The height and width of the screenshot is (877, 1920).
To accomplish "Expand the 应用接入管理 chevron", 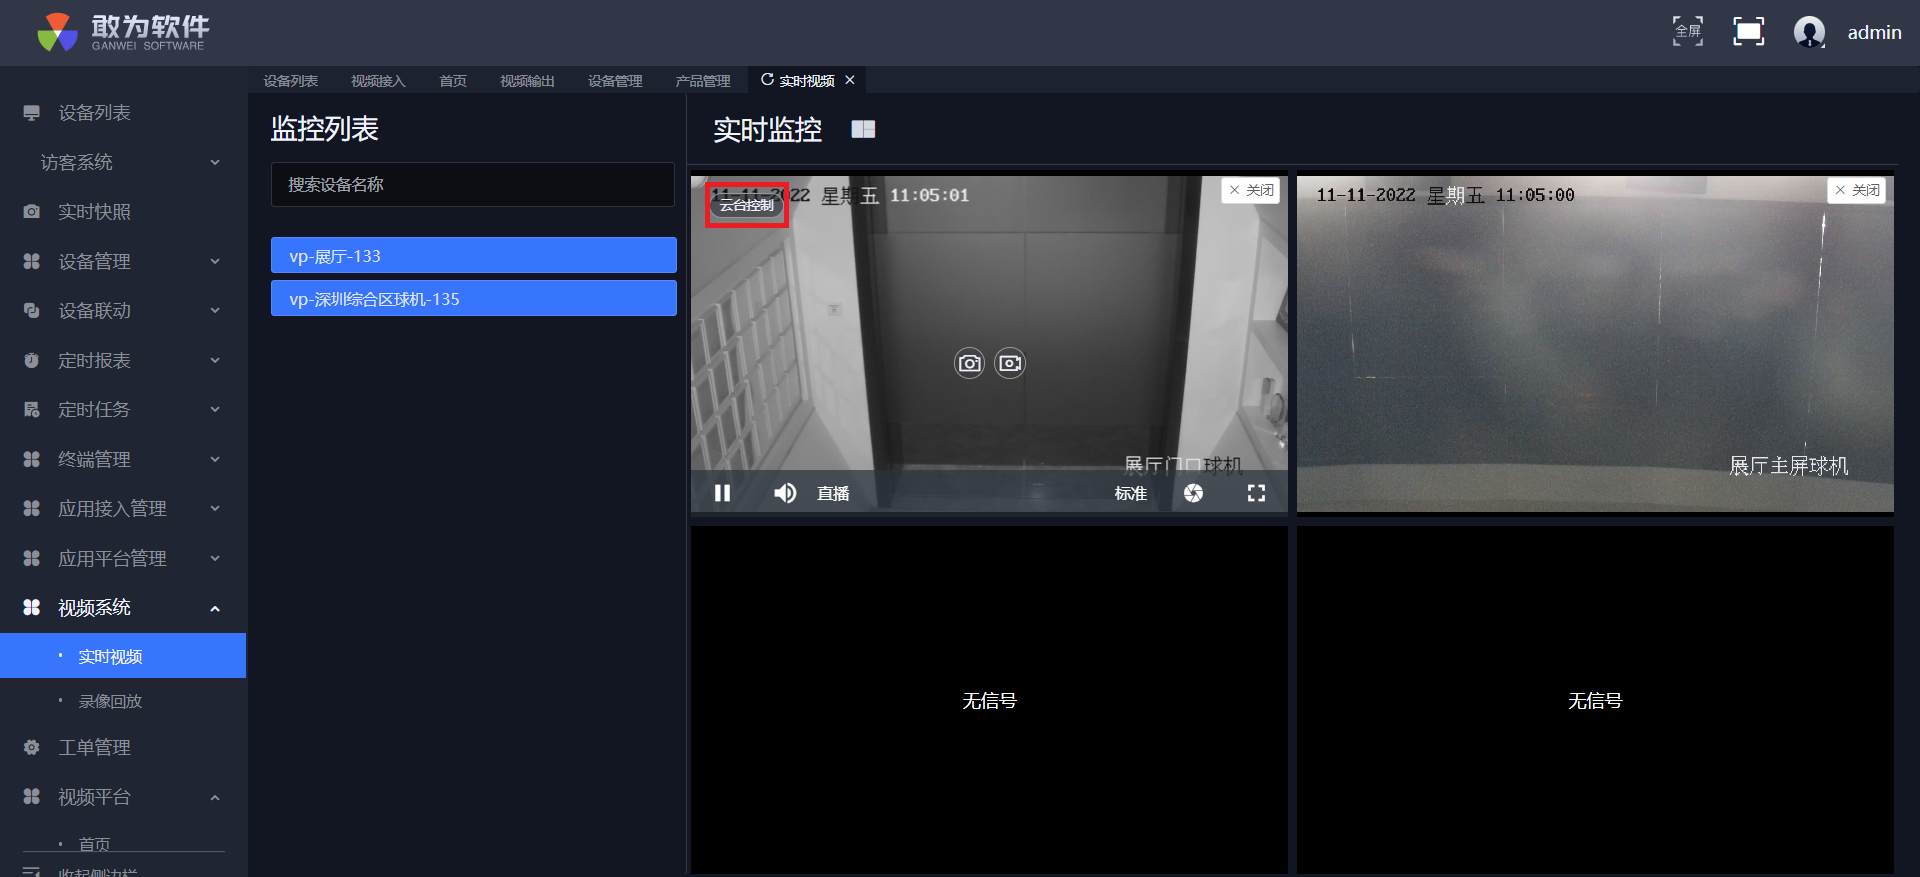I will click(x=215, y=508).
